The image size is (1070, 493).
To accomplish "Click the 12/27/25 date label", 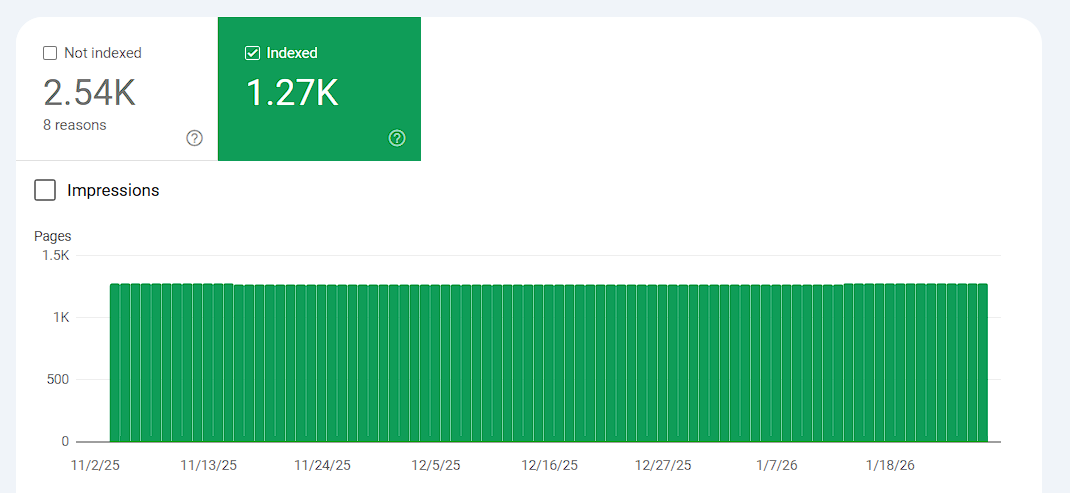I will 664,465.
